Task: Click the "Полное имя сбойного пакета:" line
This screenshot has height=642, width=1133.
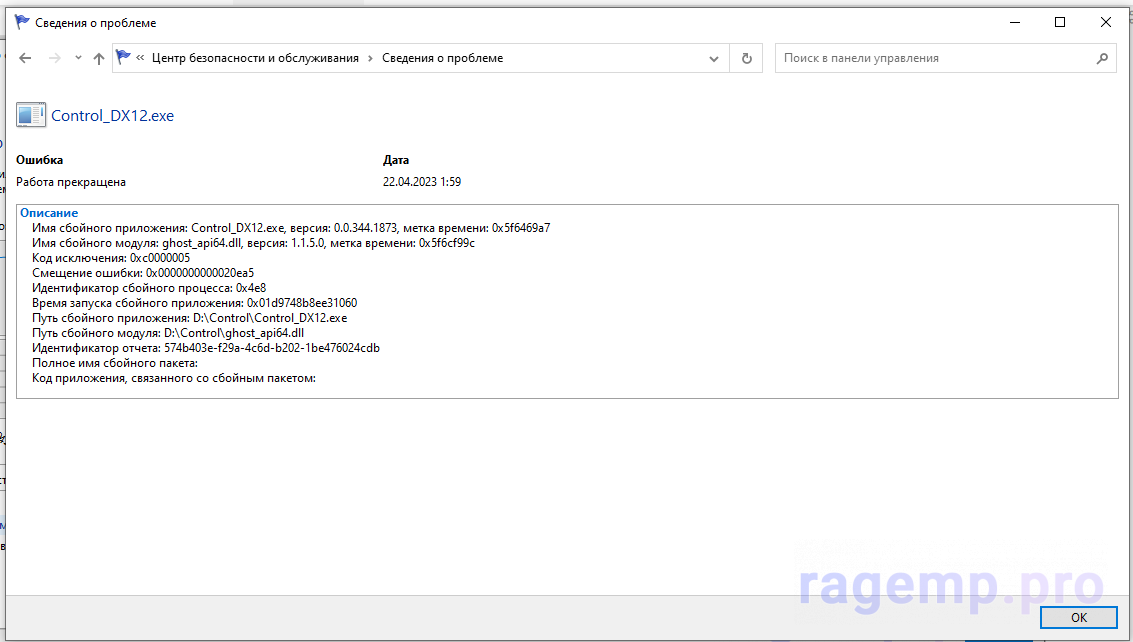Action: click(115, 364)
